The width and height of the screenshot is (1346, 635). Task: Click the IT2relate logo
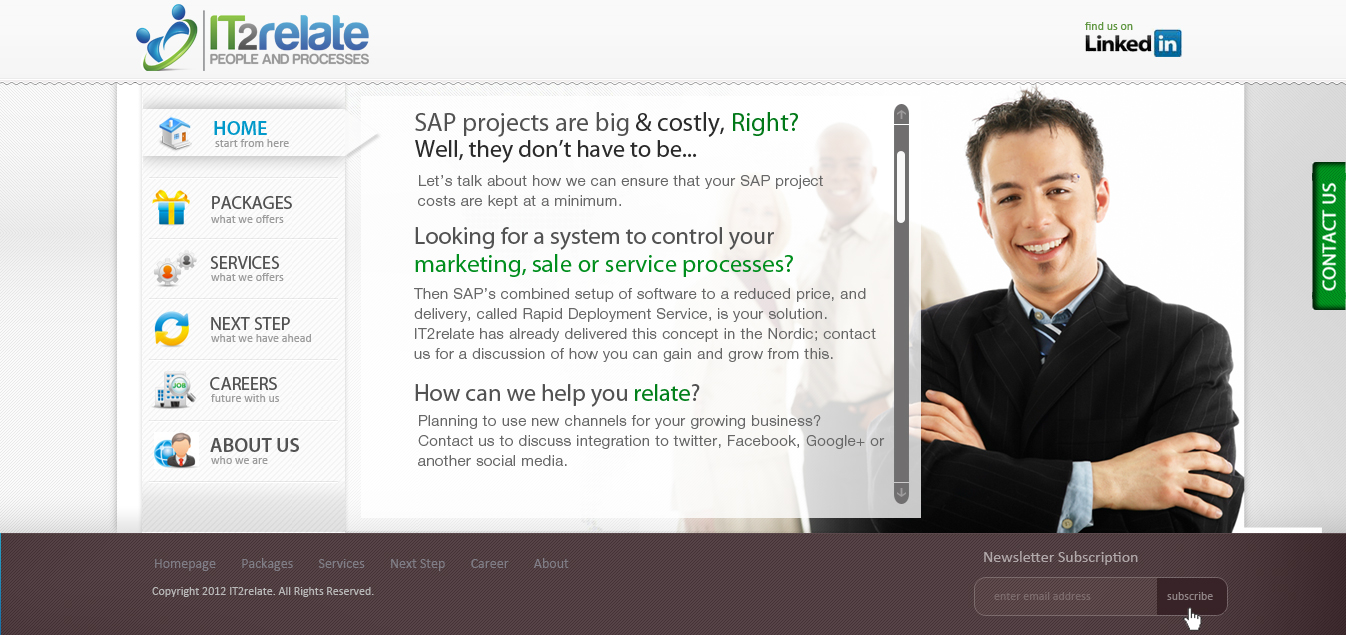pyautogui.click(x=253, y=39)
